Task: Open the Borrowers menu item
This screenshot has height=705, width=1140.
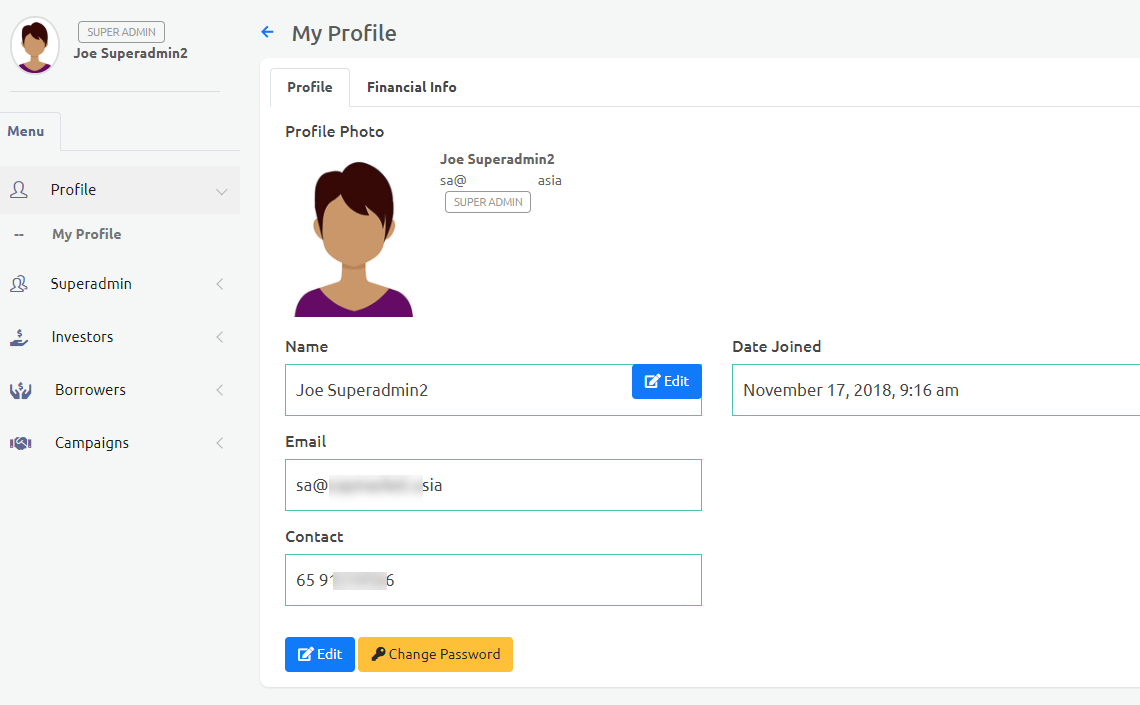Action: point(120,390)
